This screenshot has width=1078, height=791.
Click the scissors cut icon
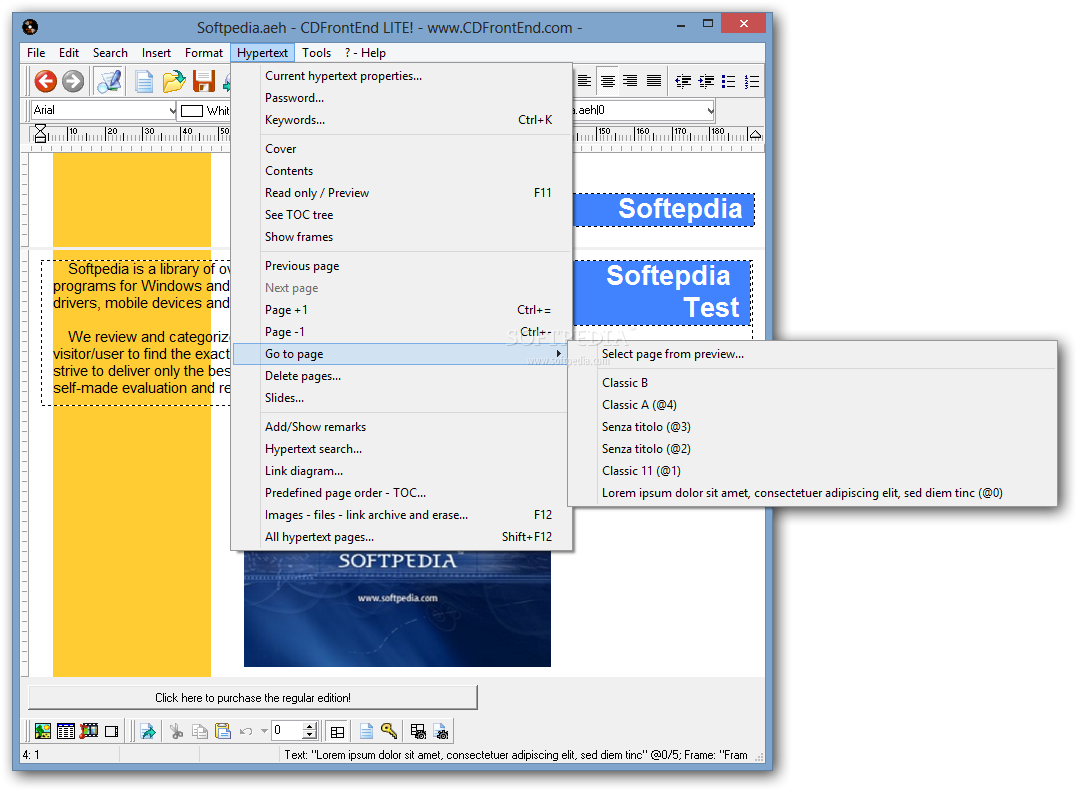pyautogui.click(x=177, y=731)
